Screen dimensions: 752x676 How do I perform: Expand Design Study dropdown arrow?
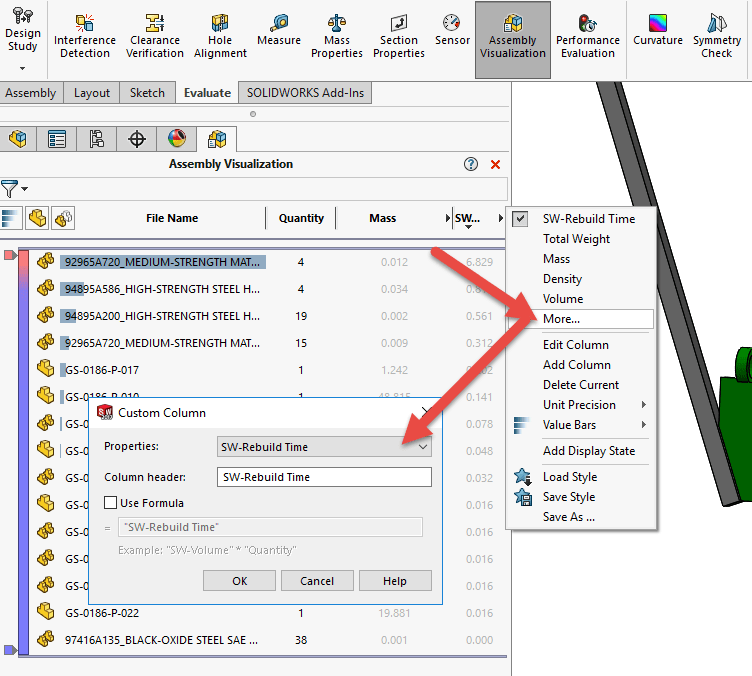click(x=23, y=68)
